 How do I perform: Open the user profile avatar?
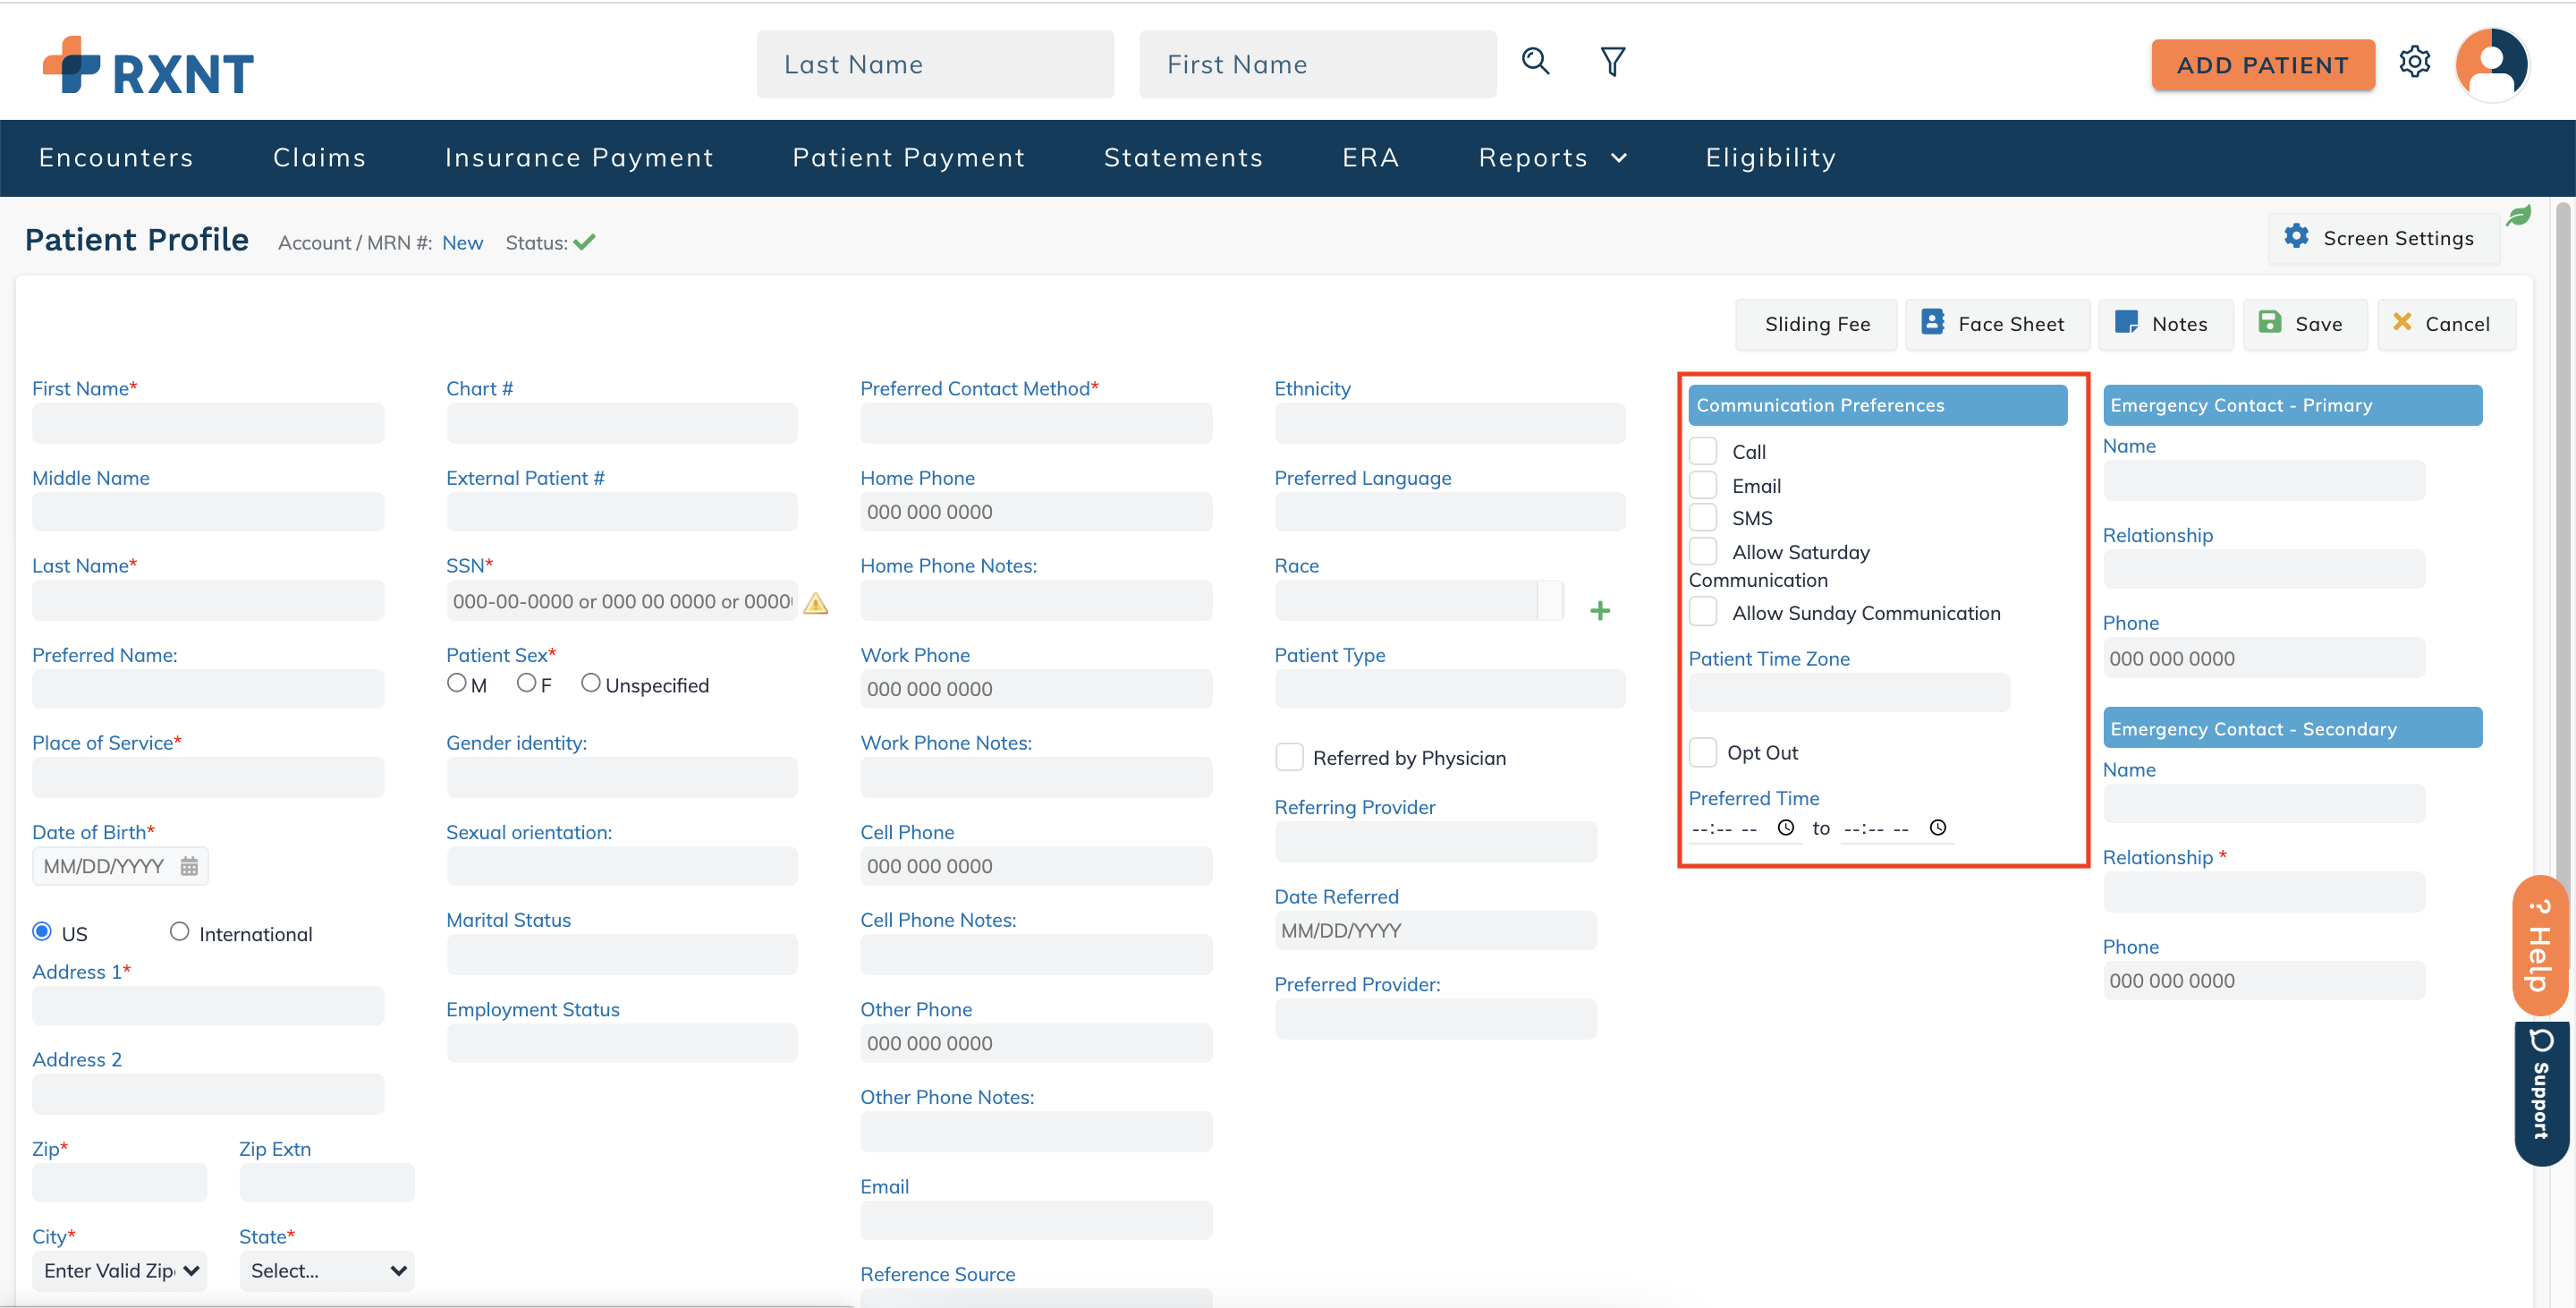[2491, 64]
